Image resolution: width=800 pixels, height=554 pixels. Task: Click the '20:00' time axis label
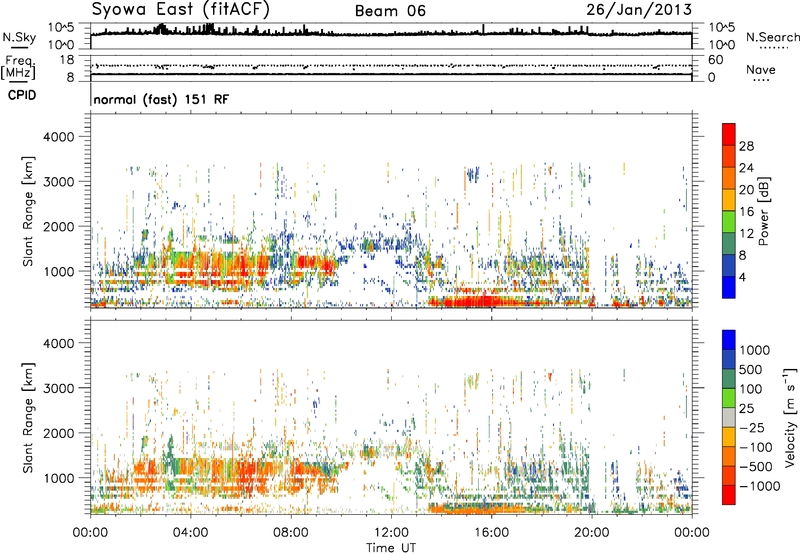(x=591, y=533)
